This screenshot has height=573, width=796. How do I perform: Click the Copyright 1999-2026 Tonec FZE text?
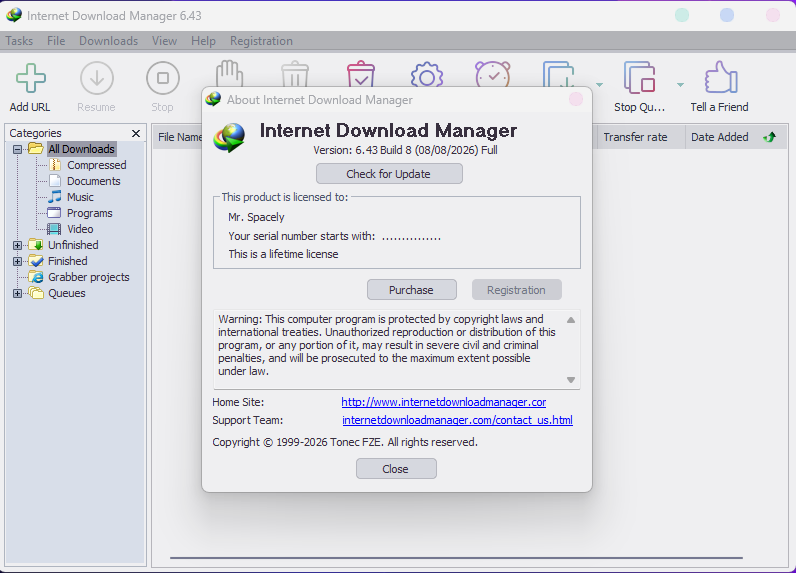point(345,442)
